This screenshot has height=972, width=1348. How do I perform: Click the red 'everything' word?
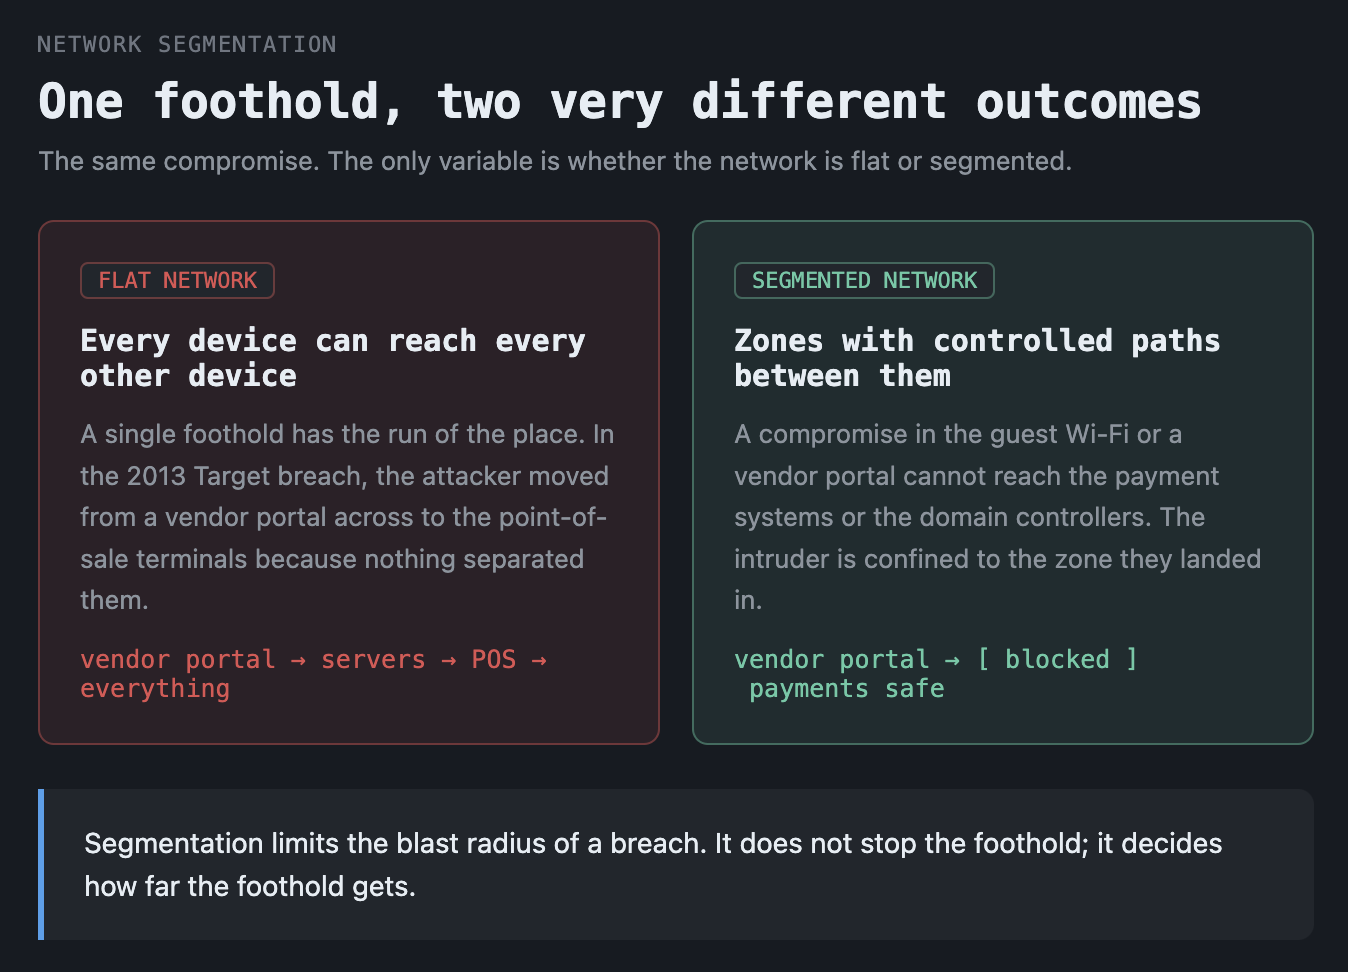155,689
